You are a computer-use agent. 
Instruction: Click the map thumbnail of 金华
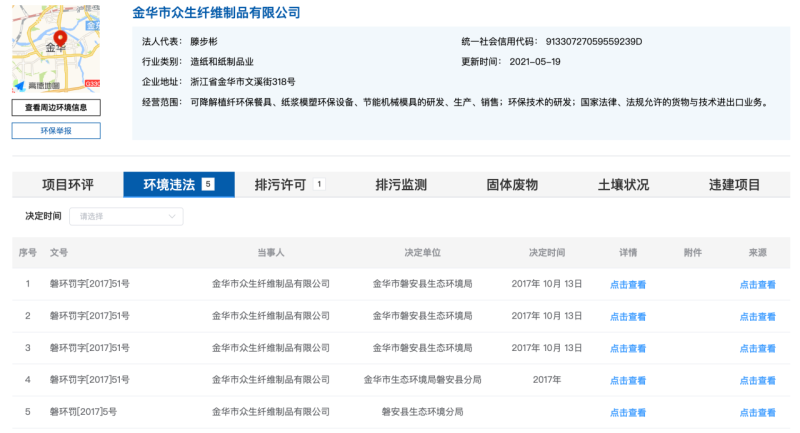point(56,48)
